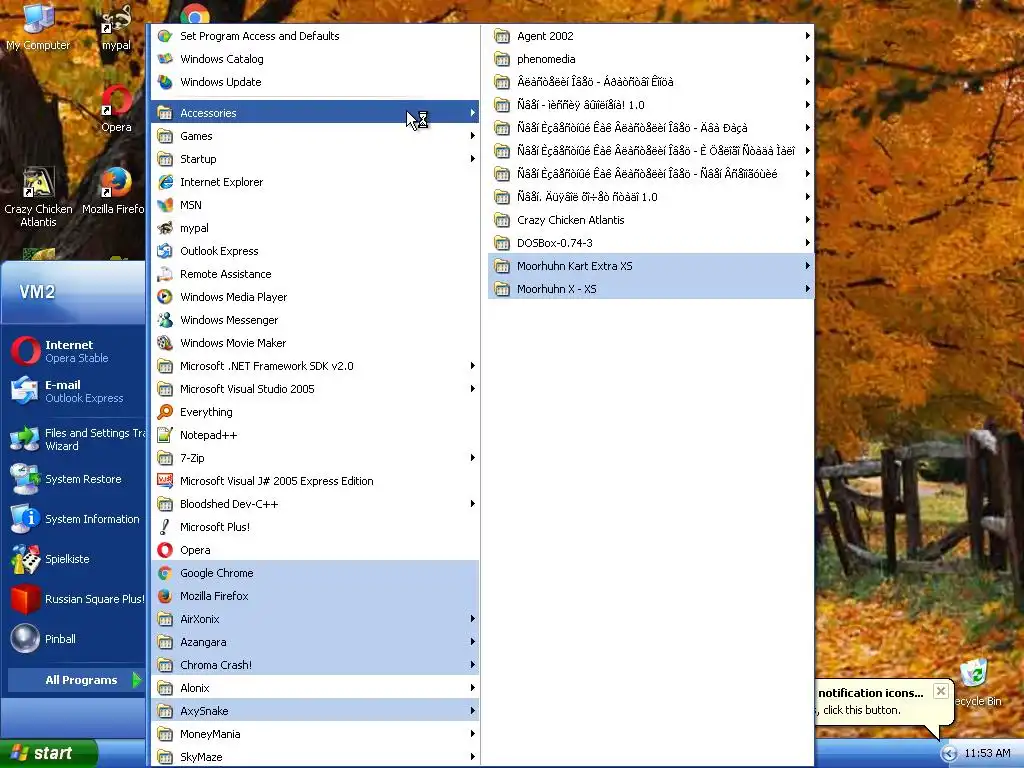Open Pinball from start panel
The height and width of the screenshot is (768, 1024).
25,639
